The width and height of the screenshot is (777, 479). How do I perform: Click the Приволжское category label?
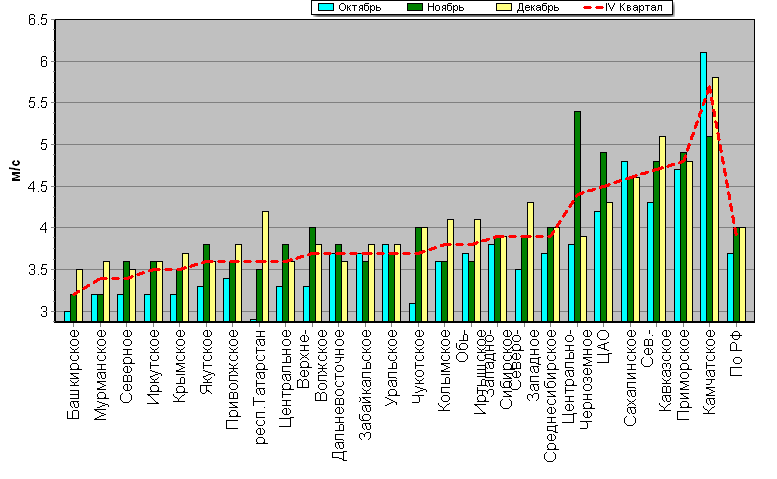coord(233,379)
